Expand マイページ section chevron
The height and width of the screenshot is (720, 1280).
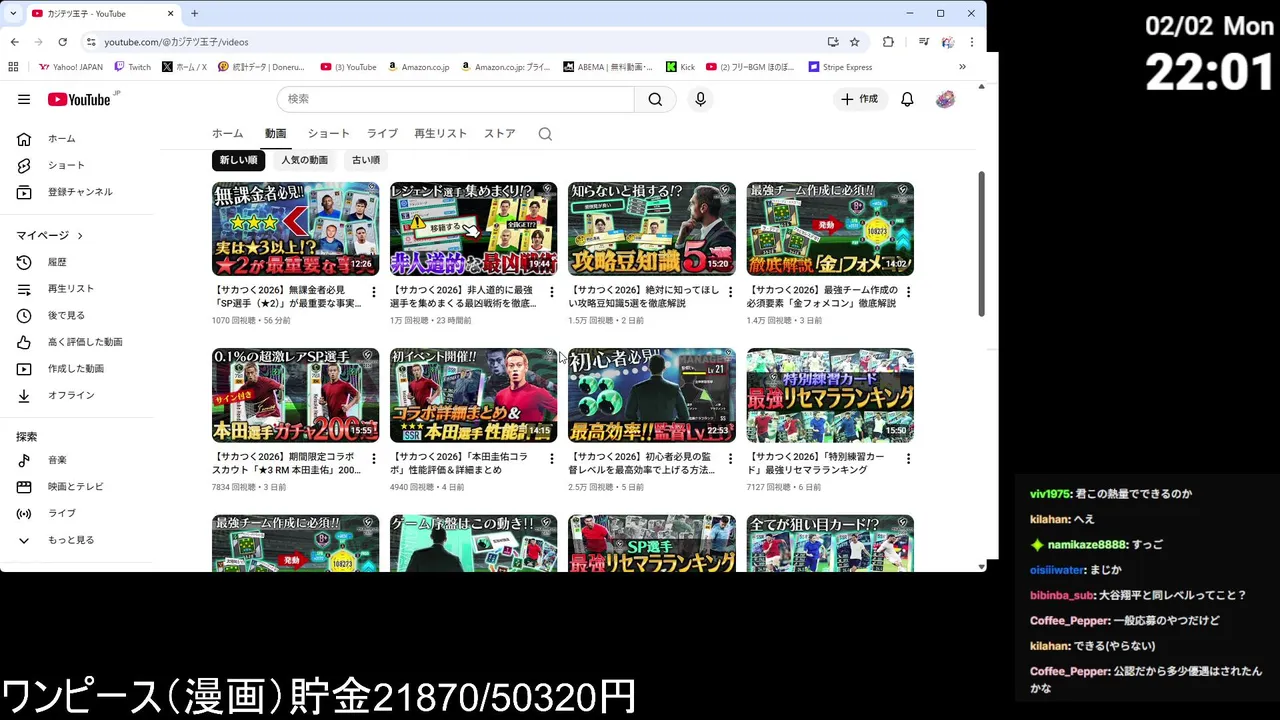coord(80,236)
